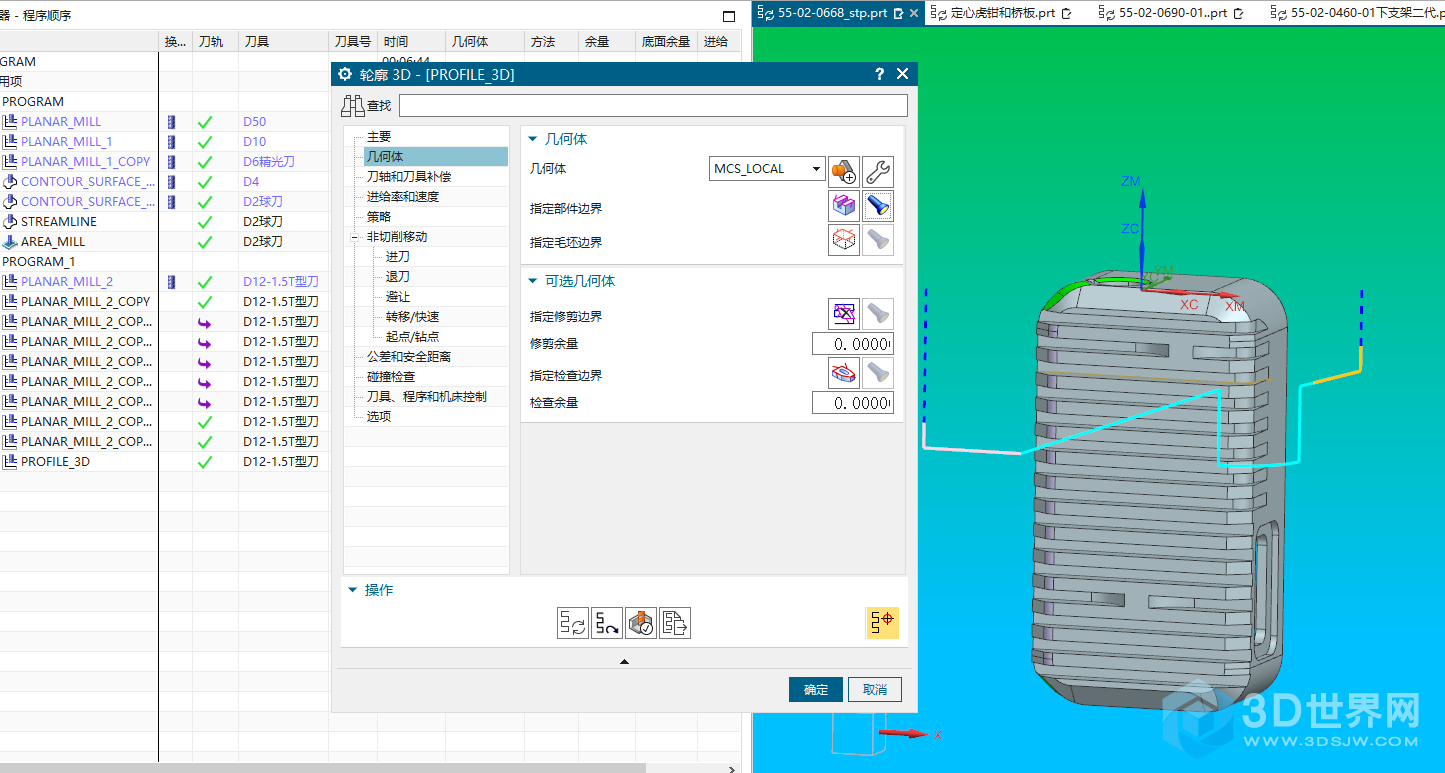Close the 55-02-0668_stp.prt tab
Image resolution: width=1445 pixels, height=773 pixels.
pyautogui.click(x=914, y=13)
